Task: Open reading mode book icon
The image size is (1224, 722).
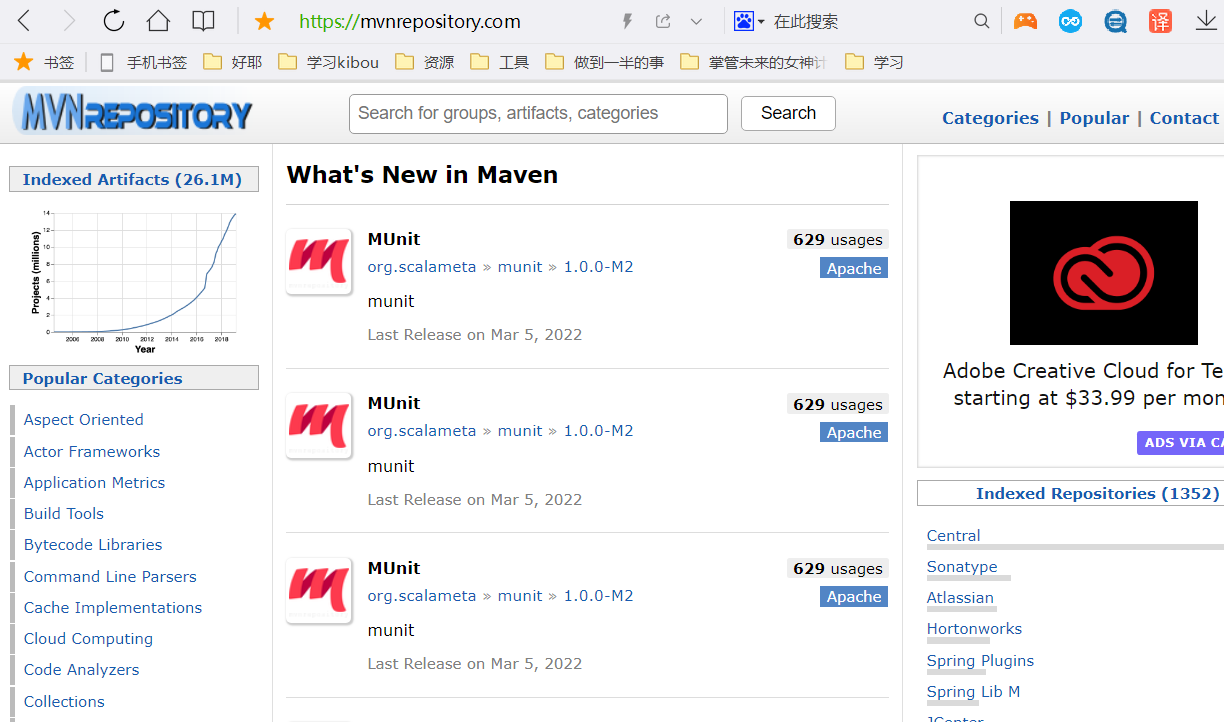Action: (x=203, y=21)
